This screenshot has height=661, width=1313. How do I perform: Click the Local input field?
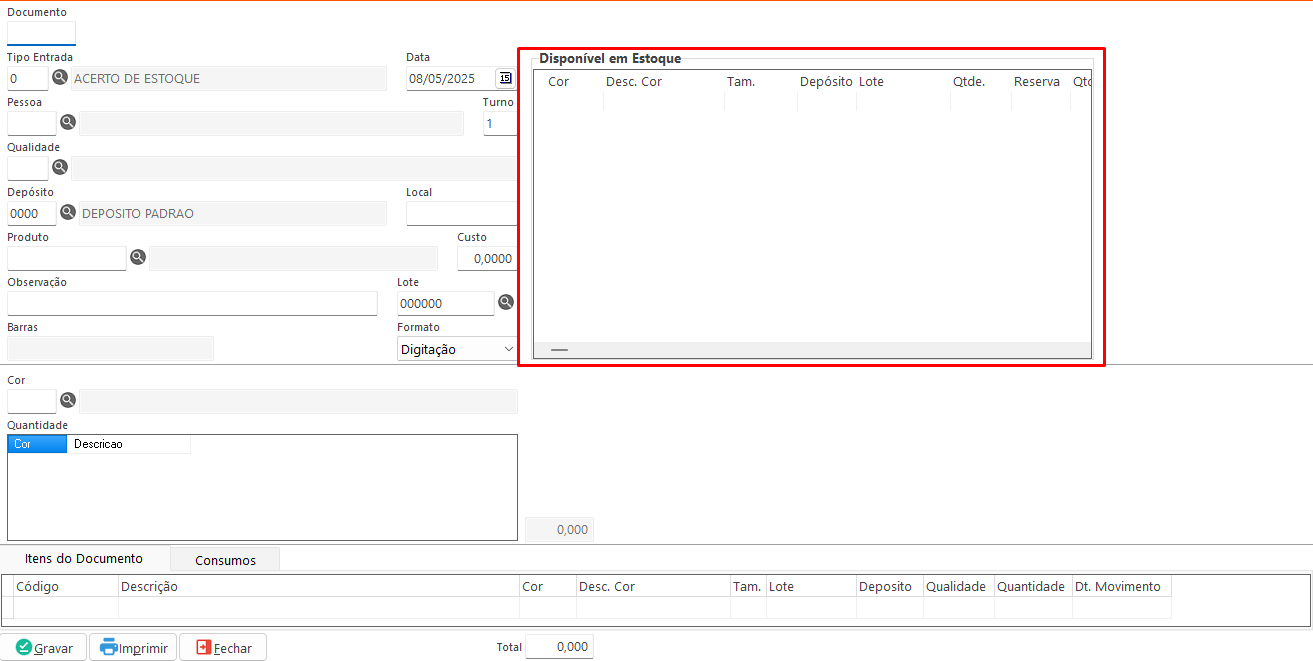point(461,213)
